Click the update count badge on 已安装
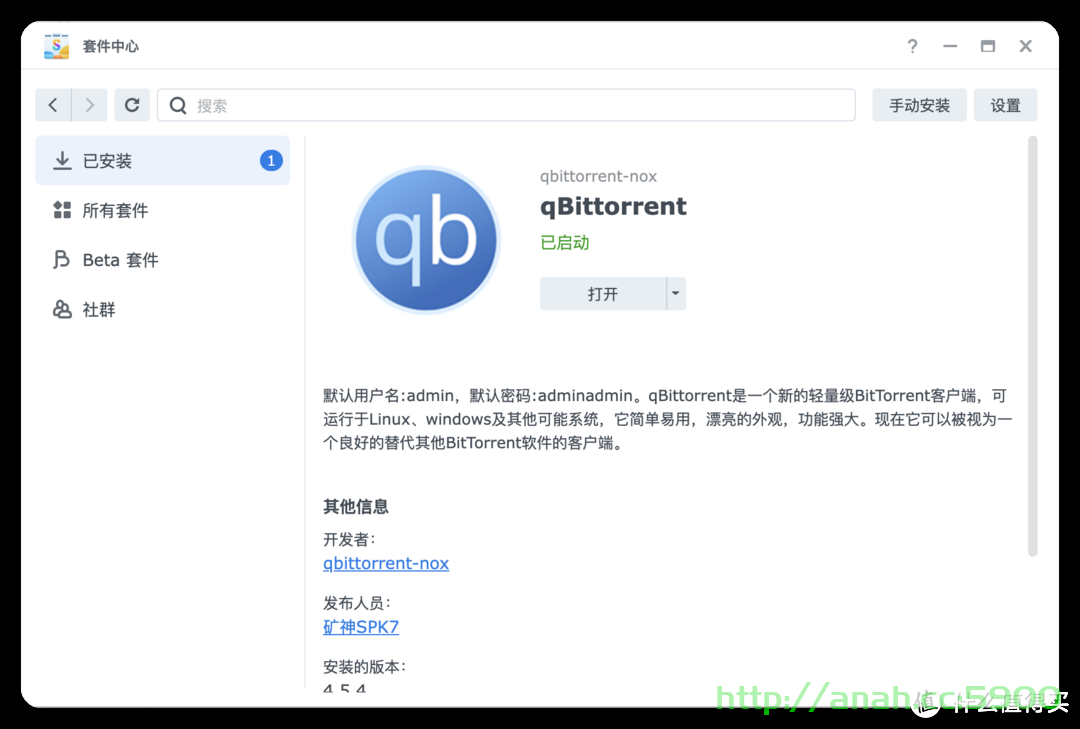This screenshot has height=729, width=1080. (271, 161)
